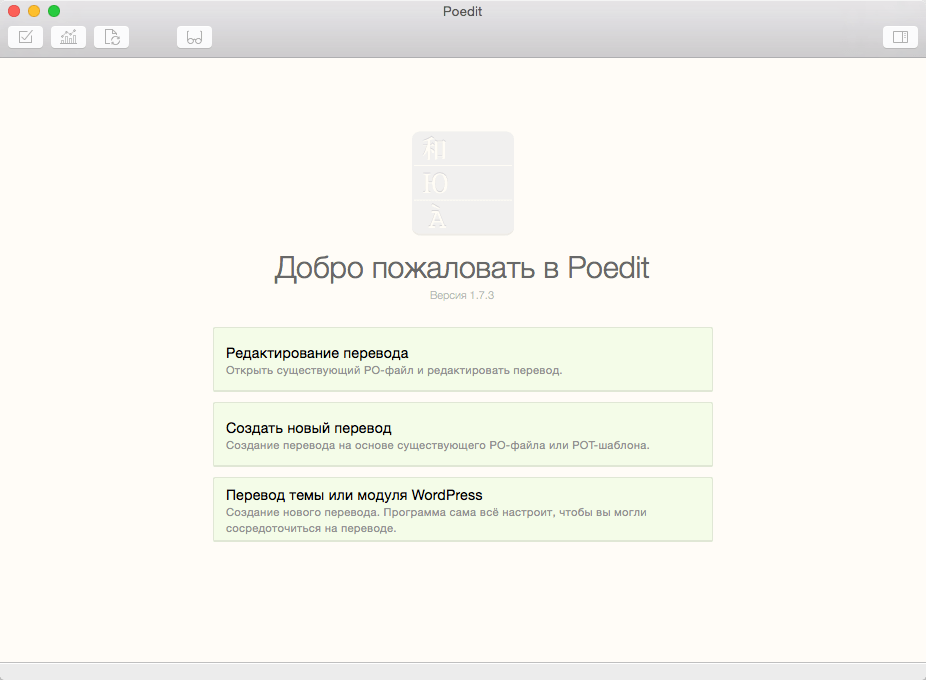The height and width of the screenshot is (680, 926).
Task: Minimize Poedit with the yellow button
Action: [34, 11]
